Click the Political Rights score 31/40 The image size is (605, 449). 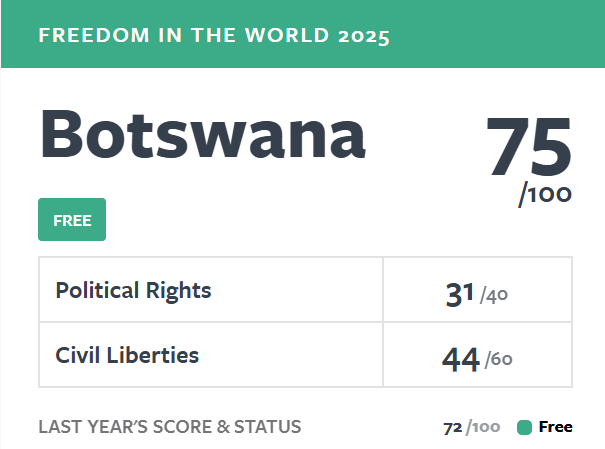click(477, 293)
